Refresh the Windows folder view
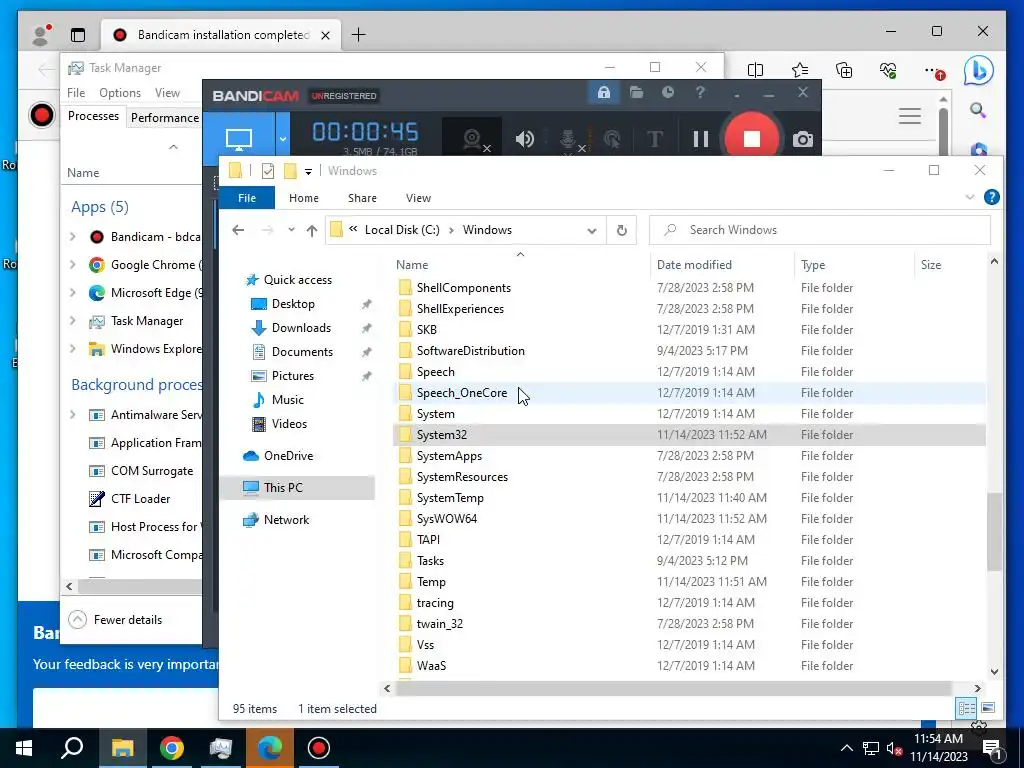Viewport: 1024px width, 768px height. point(621,230)
